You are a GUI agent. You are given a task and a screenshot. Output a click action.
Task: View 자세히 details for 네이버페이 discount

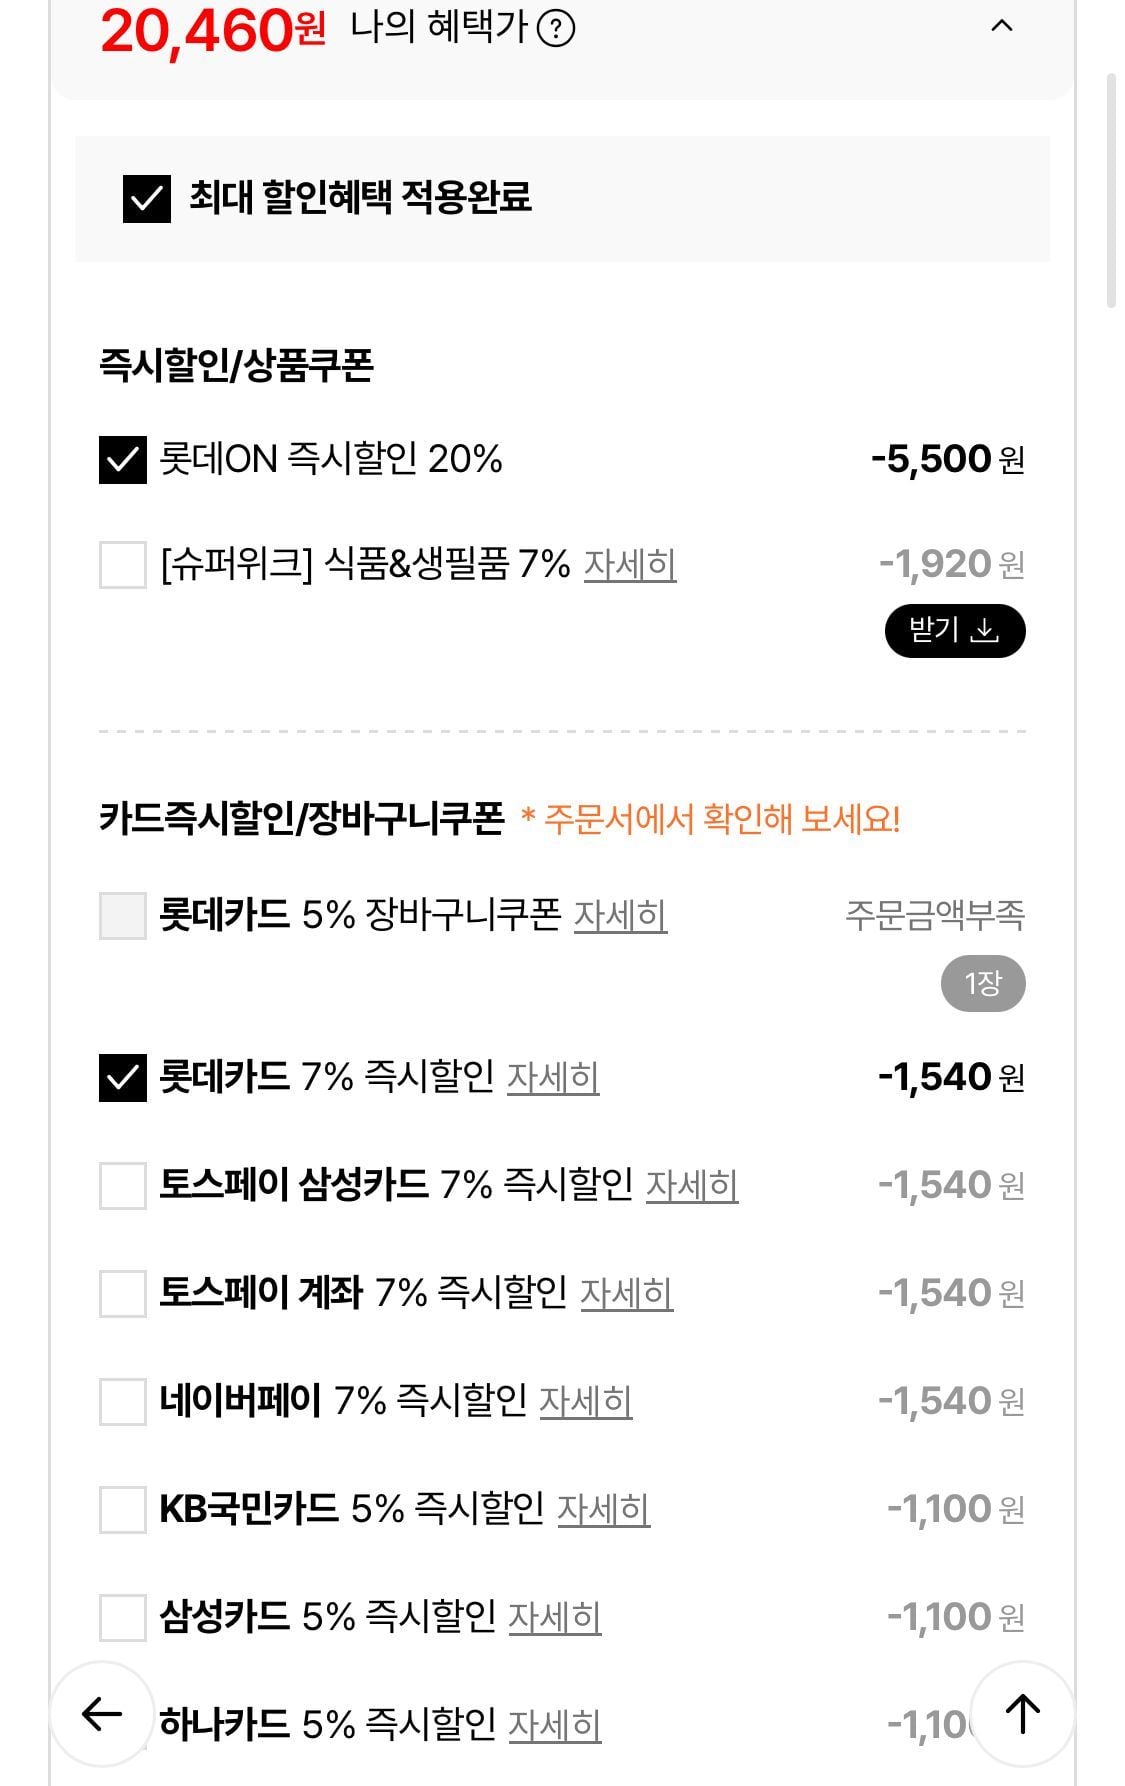tap(585, 1402)
